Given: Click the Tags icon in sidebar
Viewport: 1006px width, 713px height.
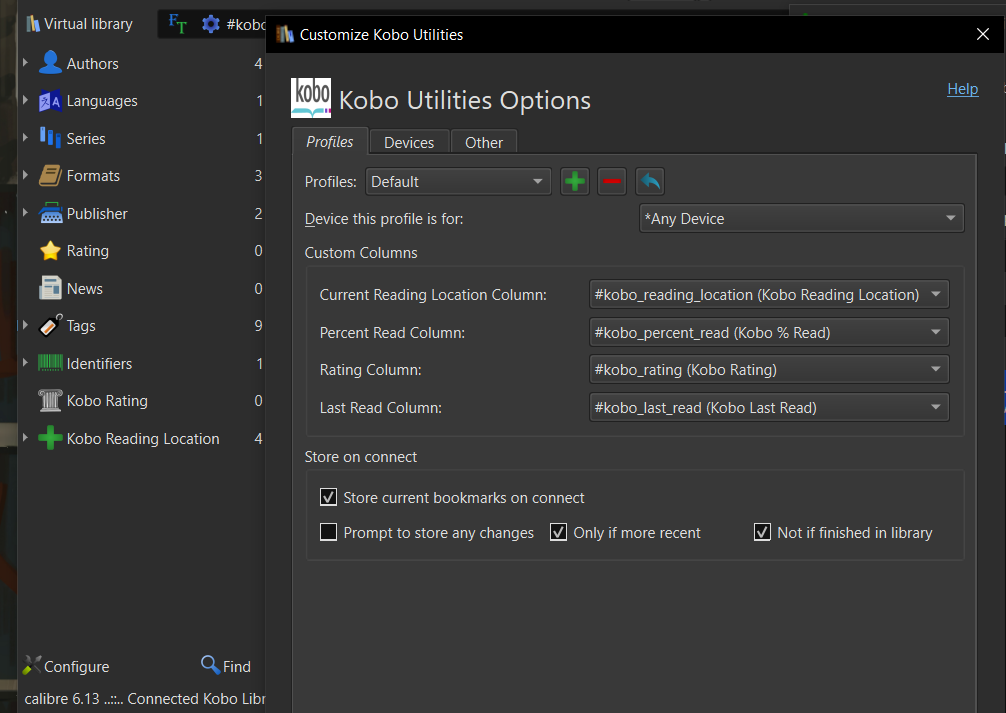Looking at the screenshot, I should click(50, 326).
